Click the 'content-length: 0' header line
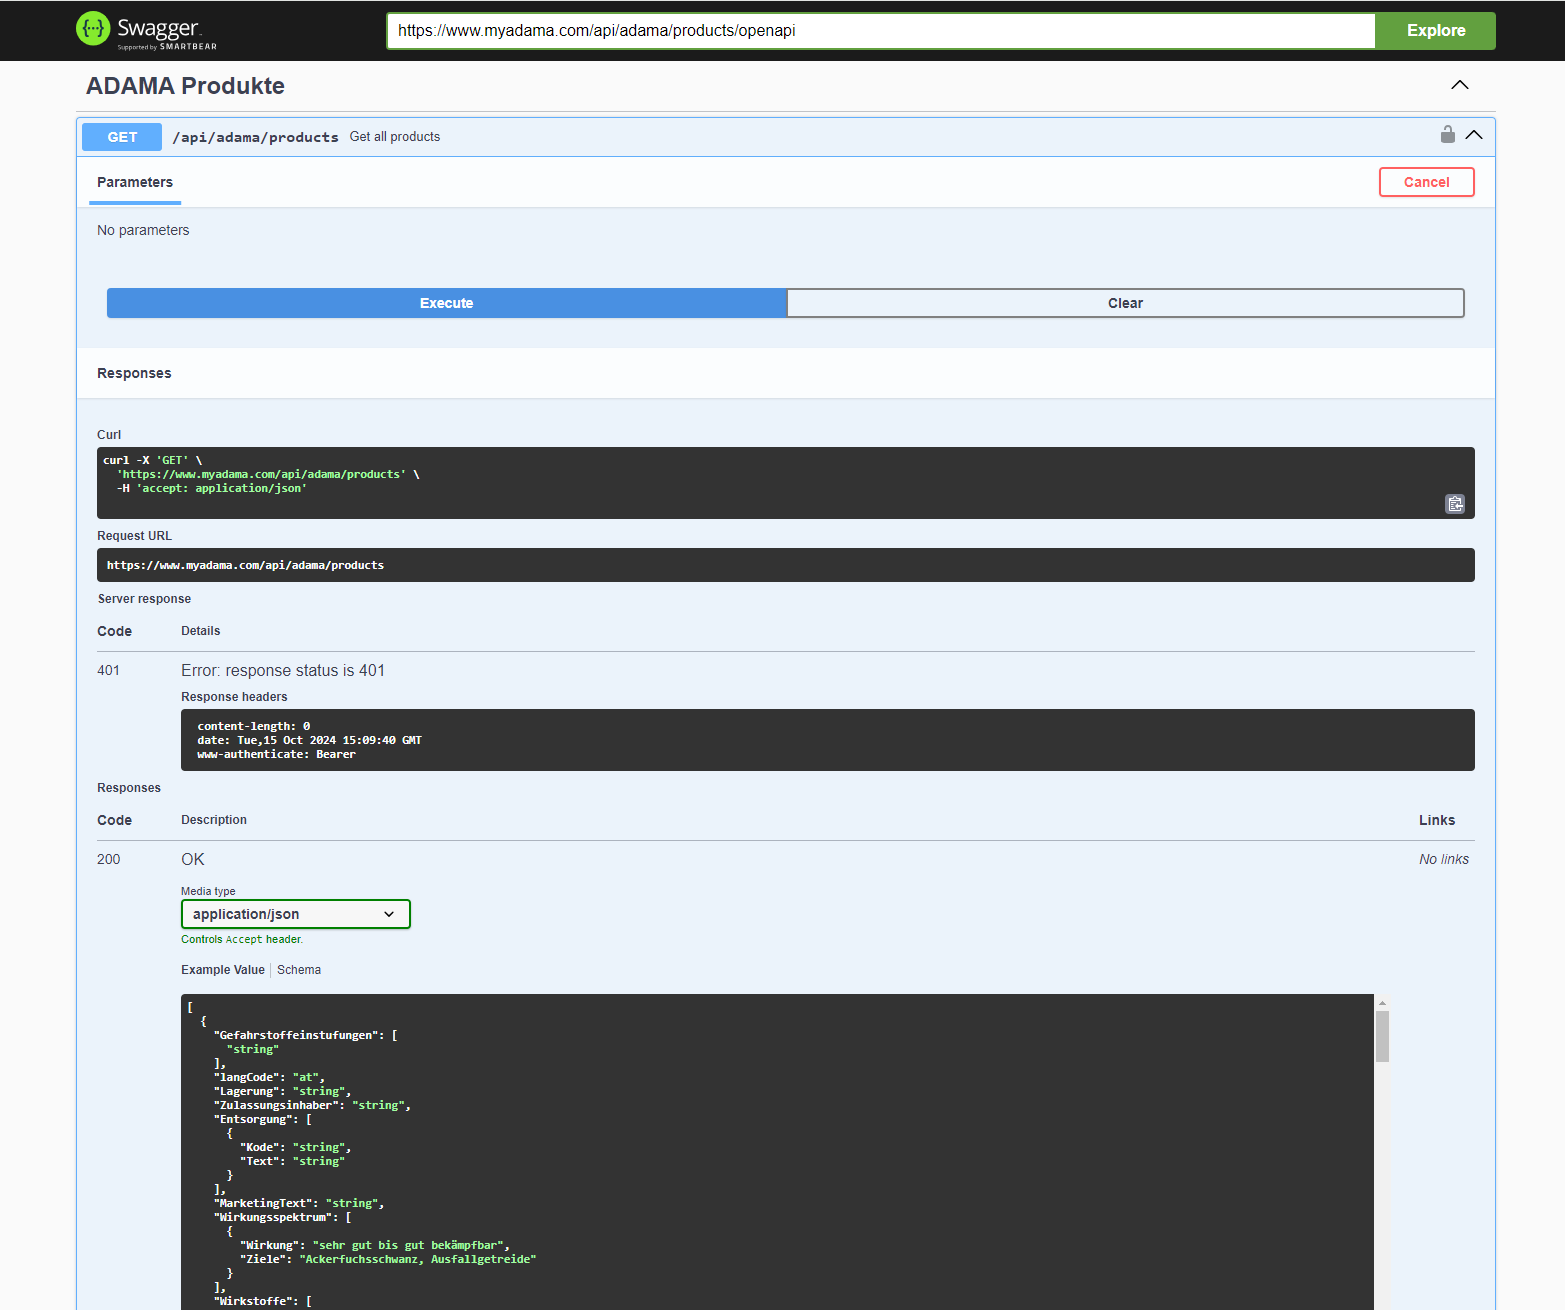 click(254, 726)
